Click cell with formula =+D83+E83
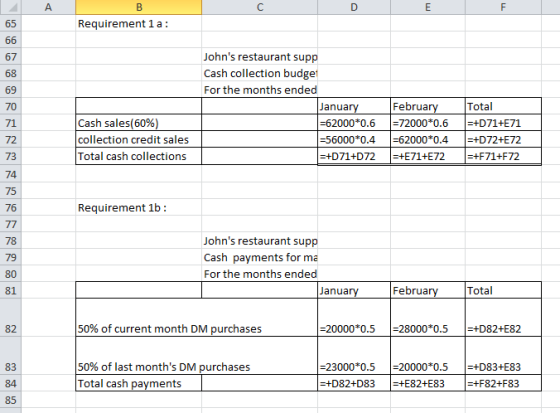 [x=503, y=356]
